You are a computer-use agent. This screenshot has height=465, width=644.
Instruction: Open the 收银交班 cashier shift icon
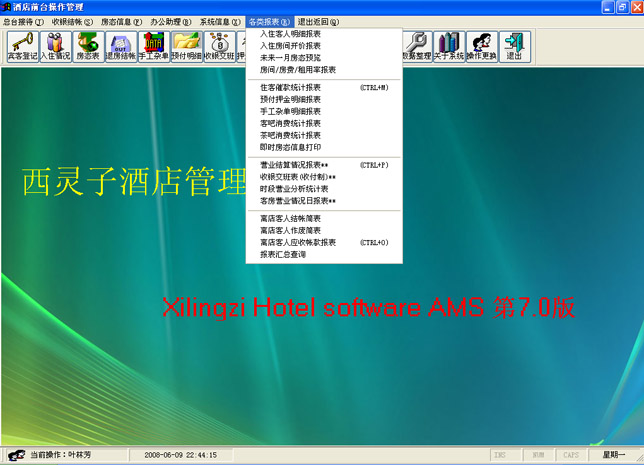point(219,47)
